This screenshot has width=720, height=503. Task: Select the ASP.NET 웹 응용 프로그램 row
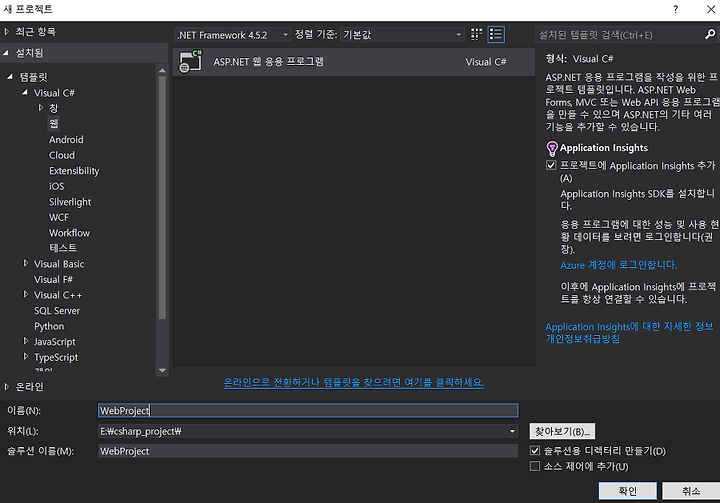[x=354, y=62]
